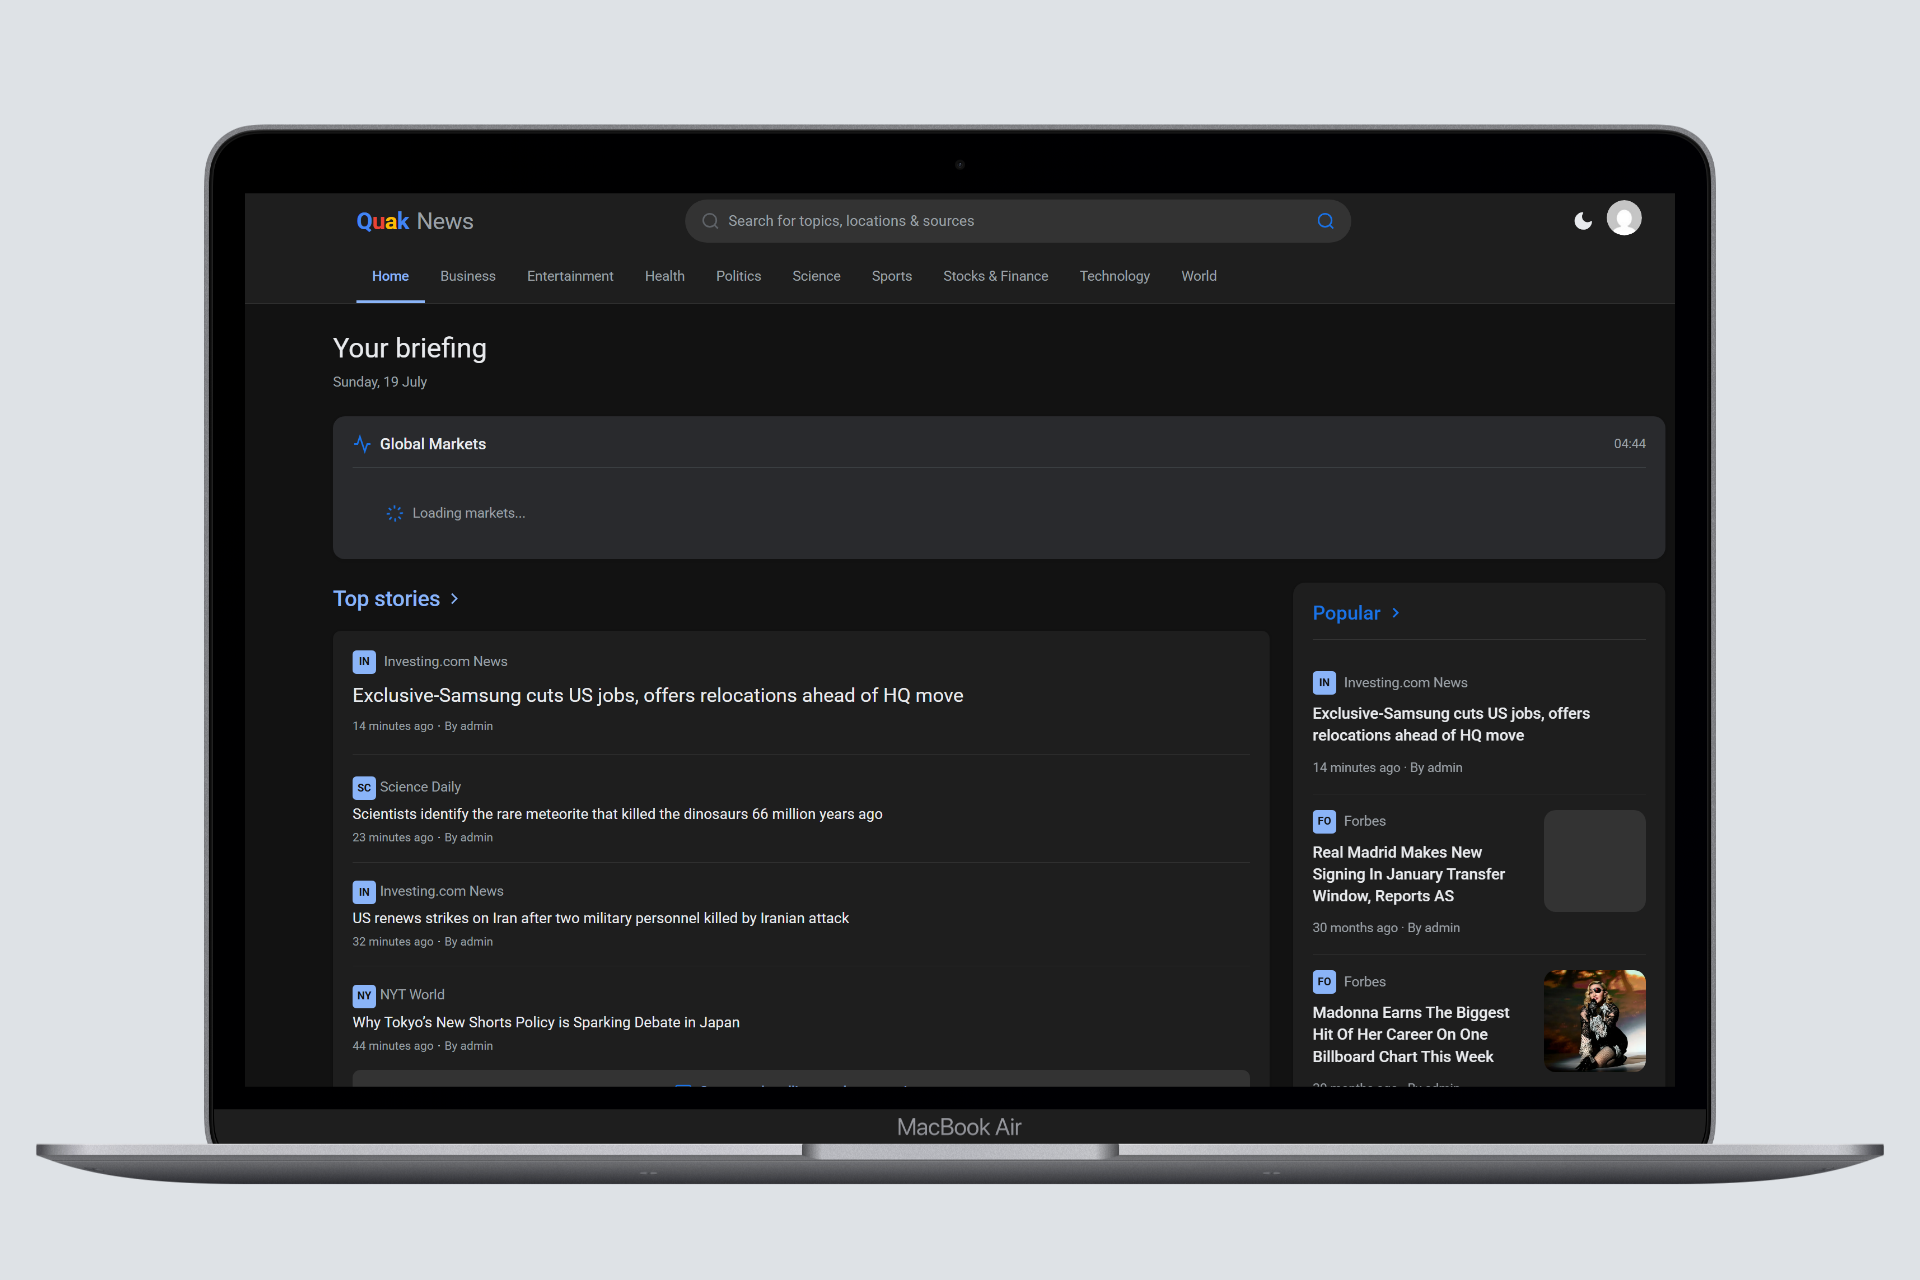Click the blue search submit icon

[1325, 221]
